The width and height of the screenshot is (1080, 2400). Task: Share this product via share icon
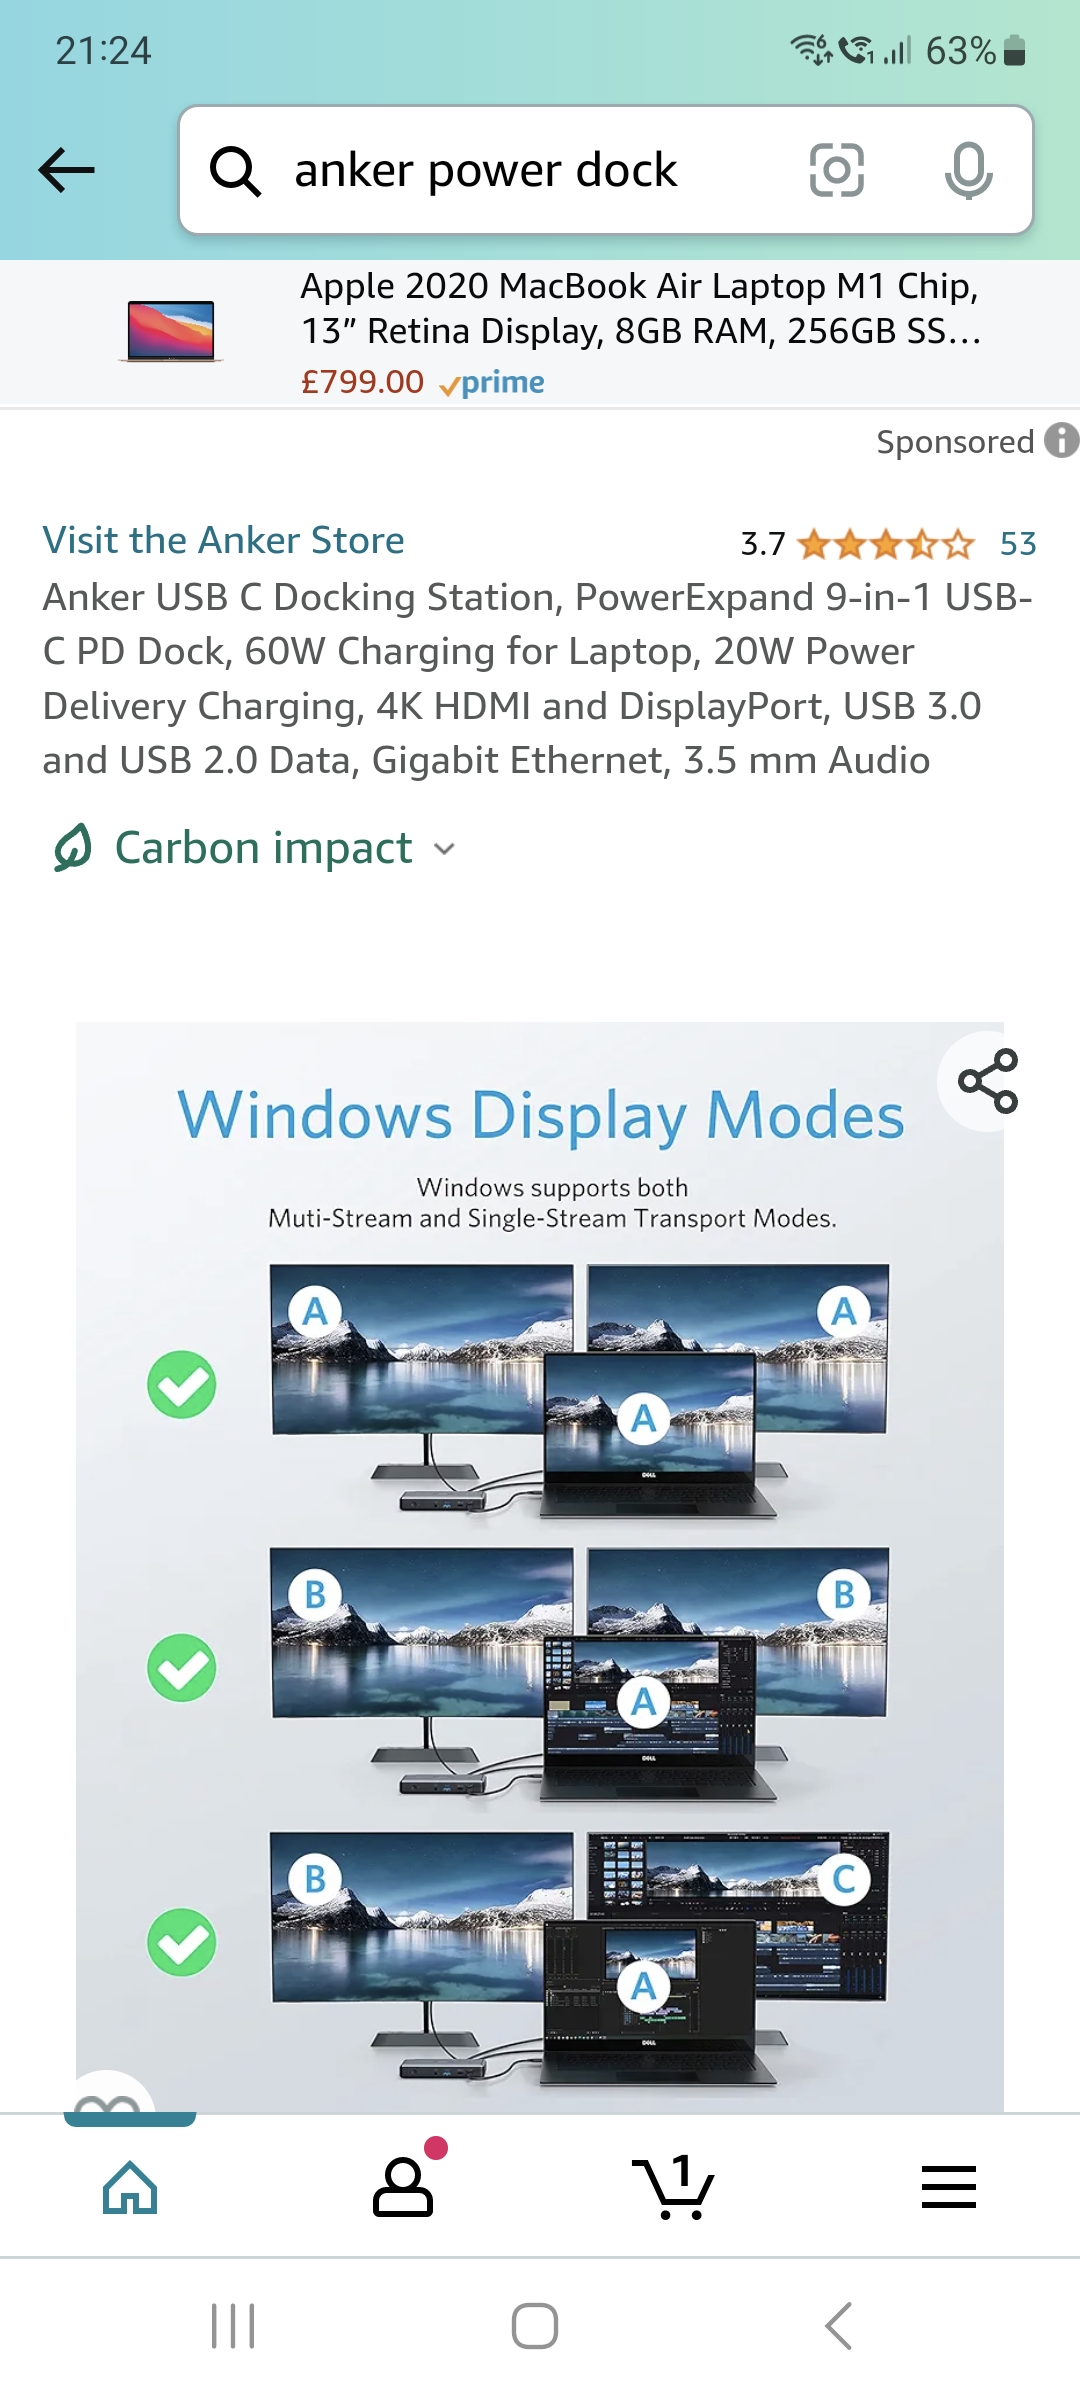[988, 1081]
